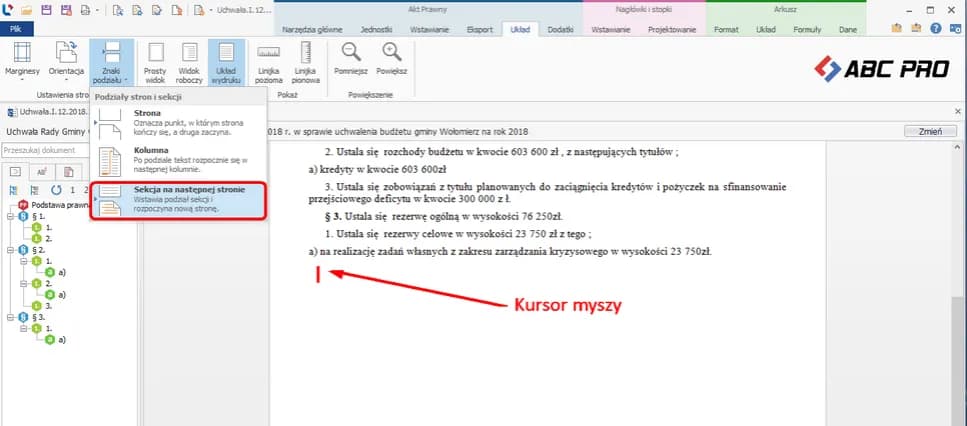
Task: Collapse the § 3. tree node
Action: pyautogui.click(x=10, y=317)
